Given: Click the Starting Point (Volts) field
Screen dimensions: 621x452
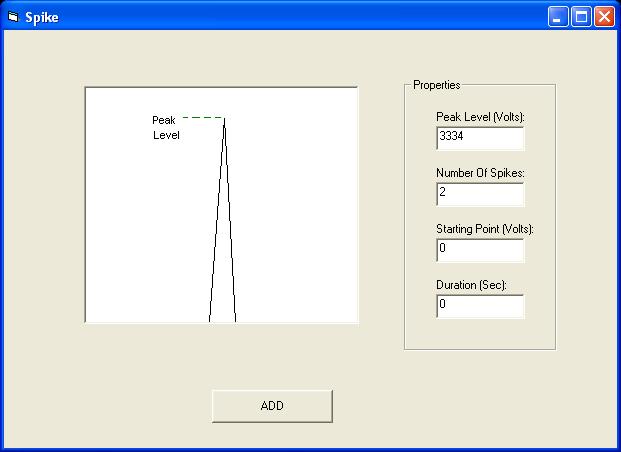Looking at the screenshot, I should (x=480, y=250).
